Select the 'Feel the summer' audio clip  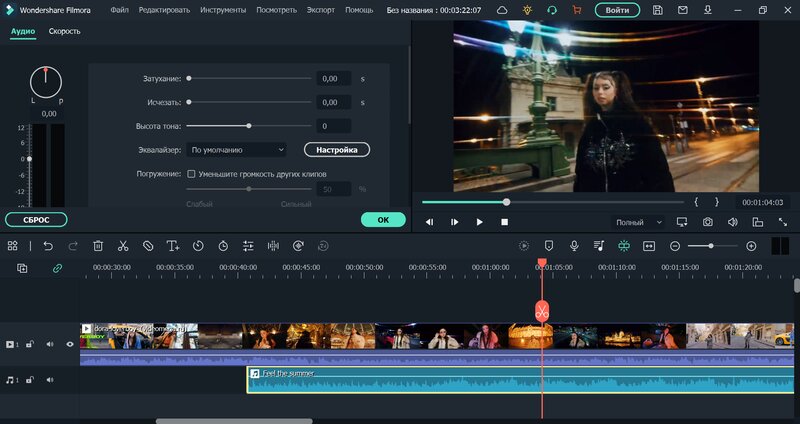tap(520, 380)
